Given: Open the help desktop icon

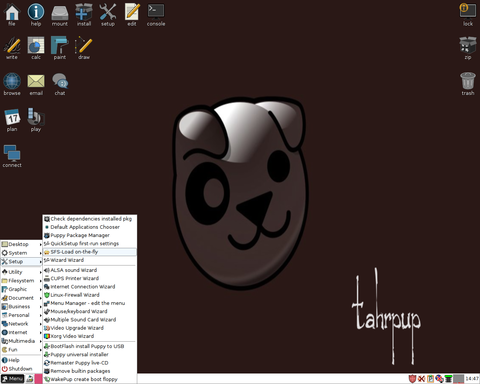Looking at the screenshot, I should click(36, 14).
